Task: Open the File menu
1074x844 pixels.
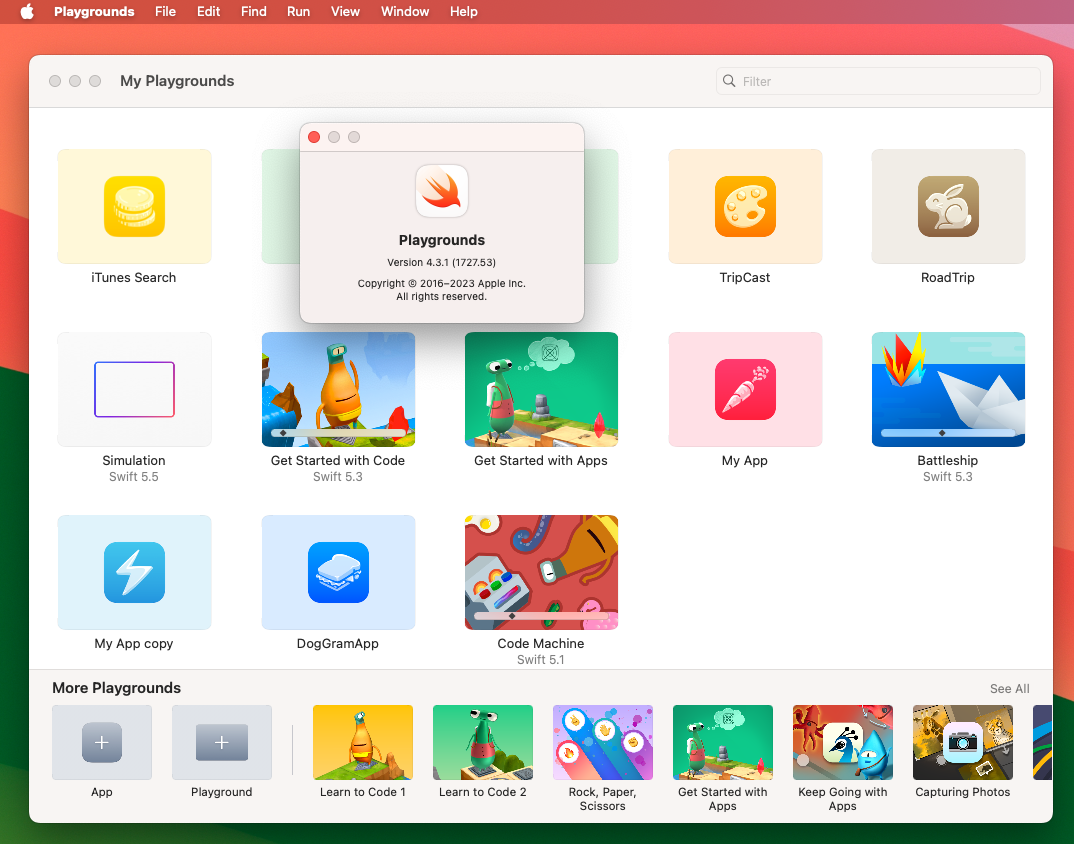Action: 165,12
